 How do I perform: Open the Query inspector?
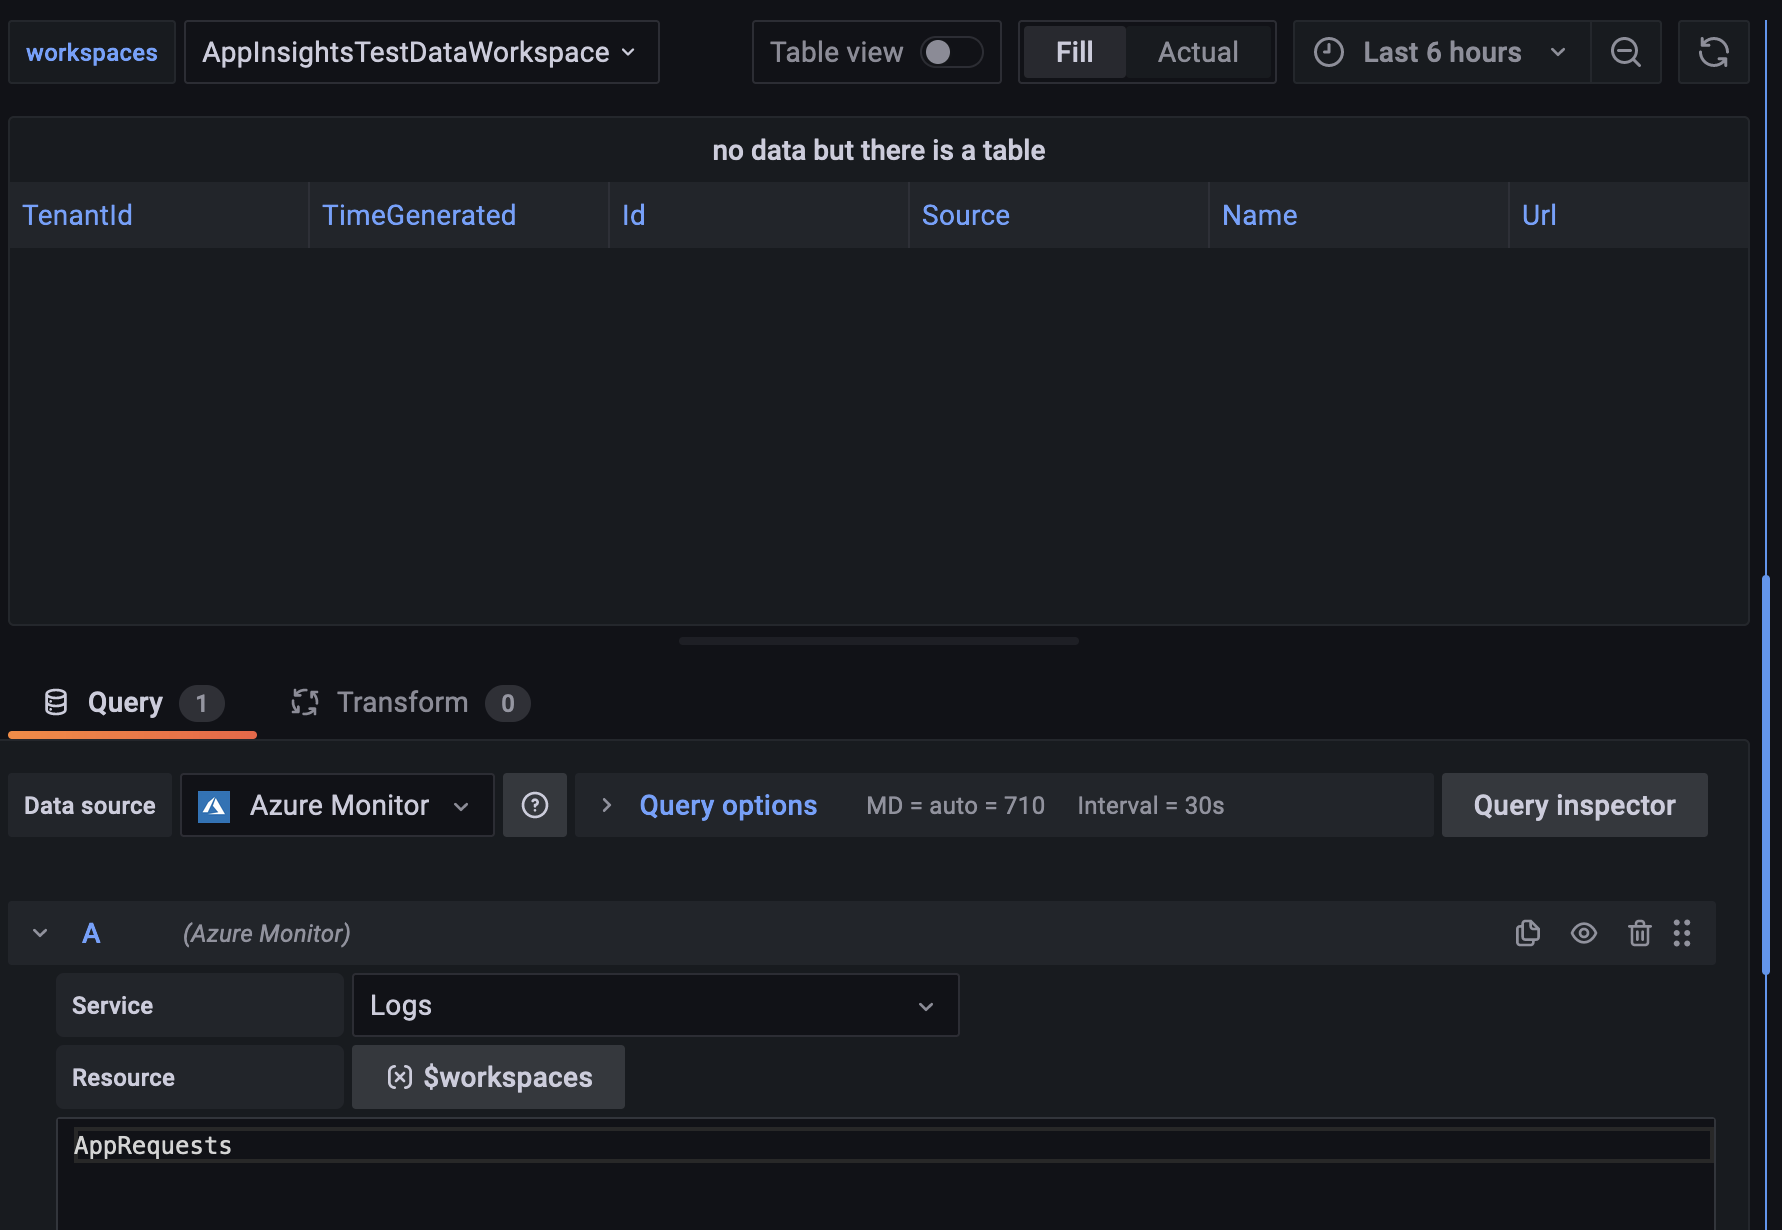[1573, 805]
